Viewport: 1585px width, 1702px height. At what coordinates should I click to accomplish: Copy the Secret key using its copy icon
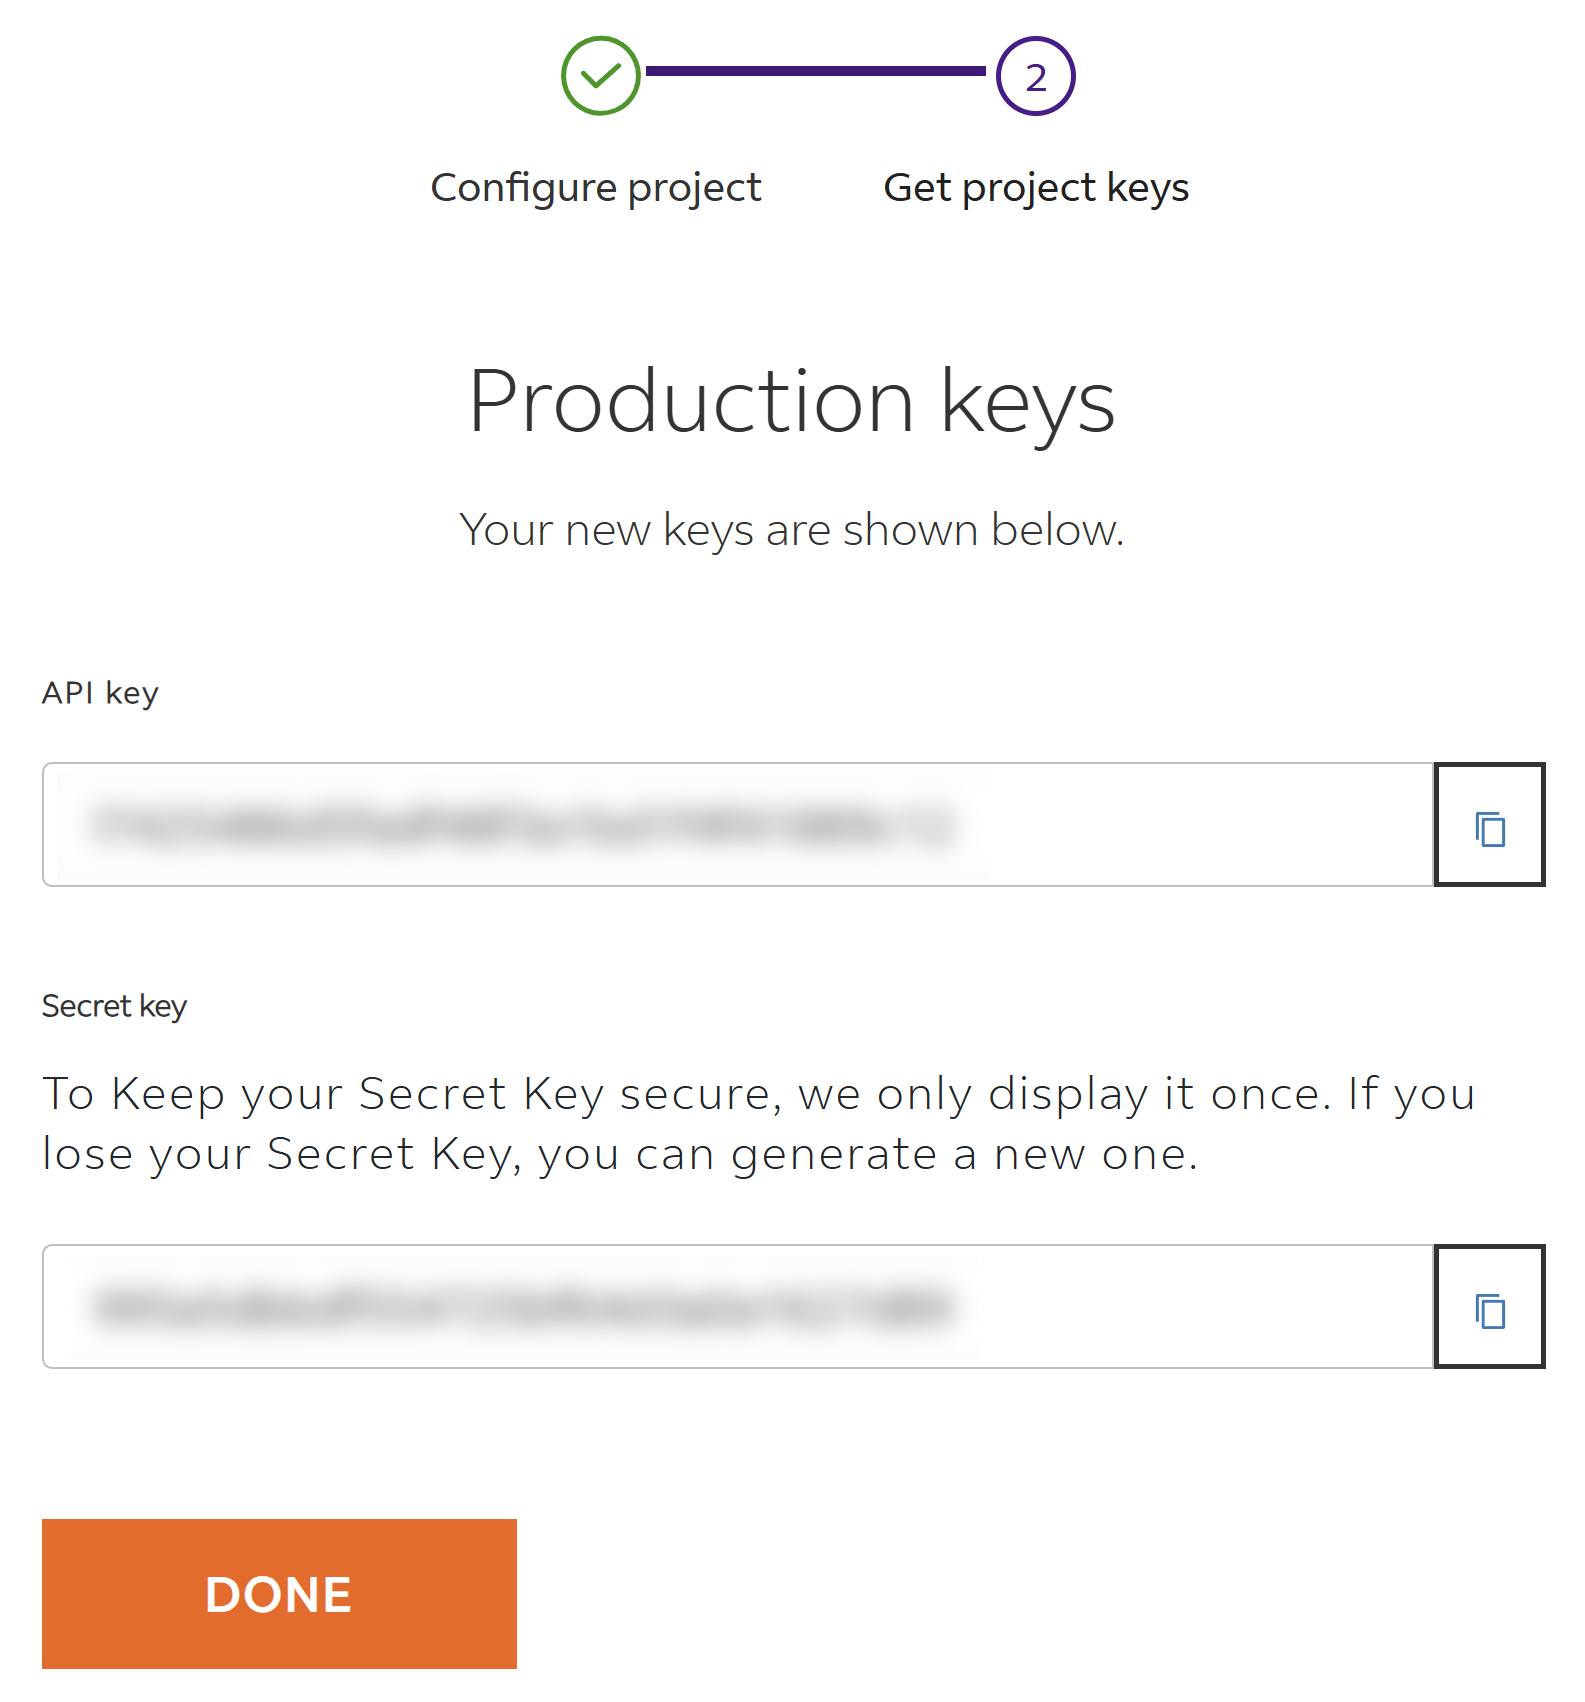1489,1307
